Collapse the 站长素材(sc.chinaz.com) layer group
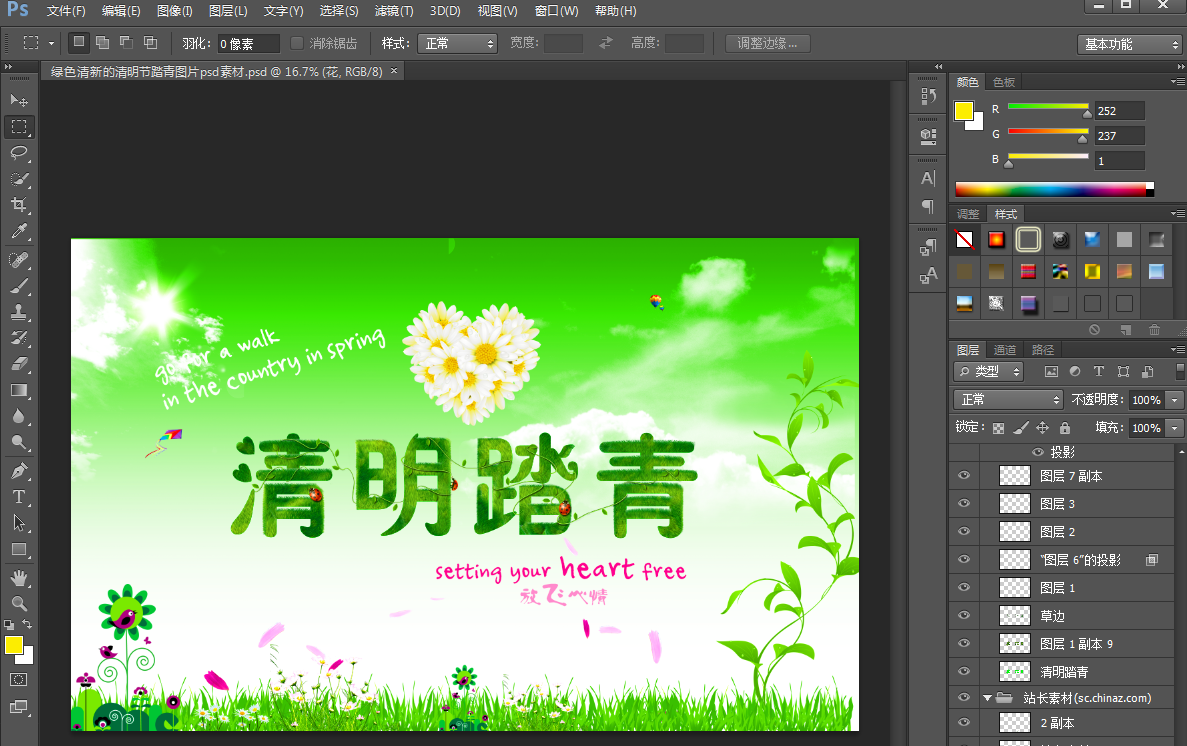Screen dimensions: 1187x746 tap(988, 698)
